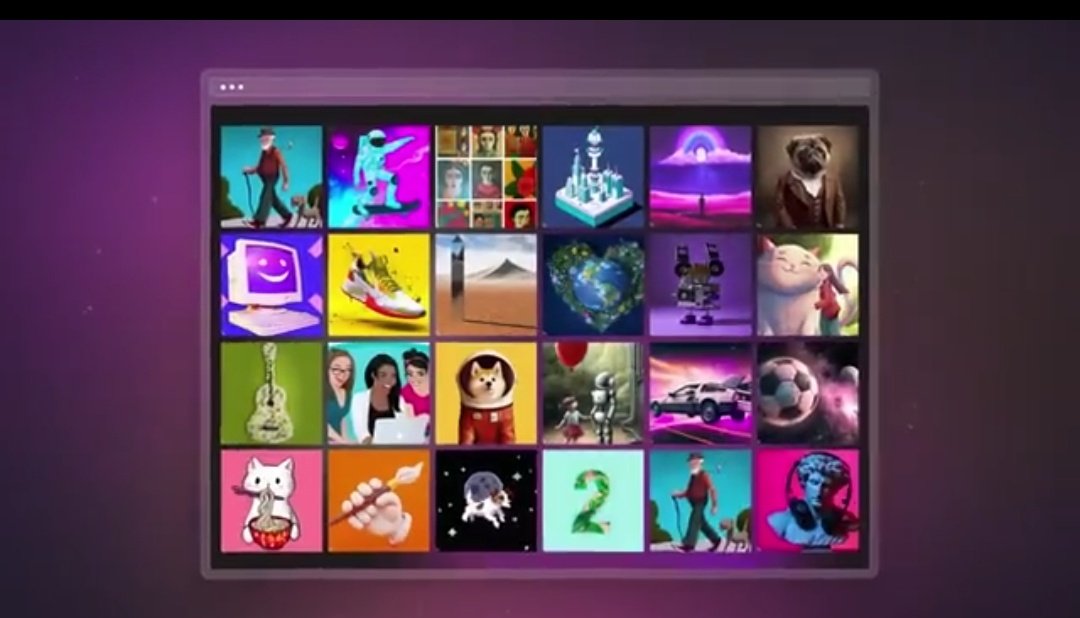Open the DeLorean car neon image
1080x618 pixels.
pos(700,393)
